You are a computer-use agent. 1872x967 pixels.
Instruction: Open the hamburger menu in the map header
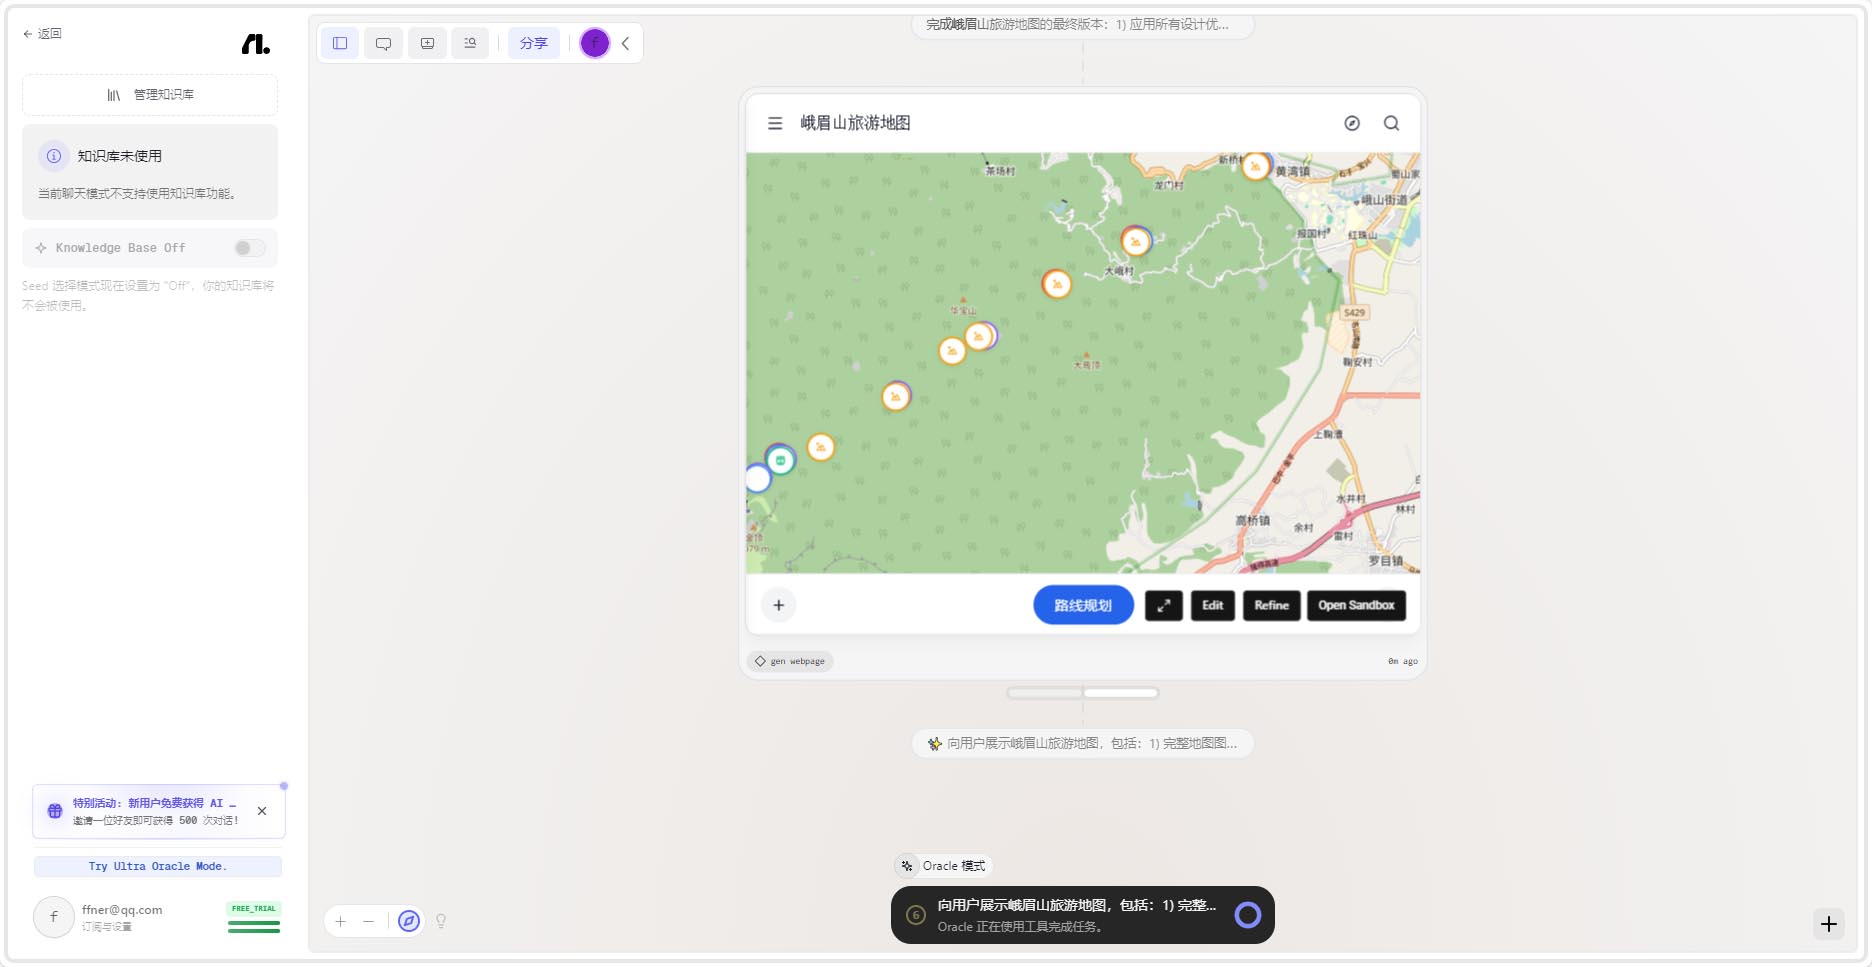(775, 123)
